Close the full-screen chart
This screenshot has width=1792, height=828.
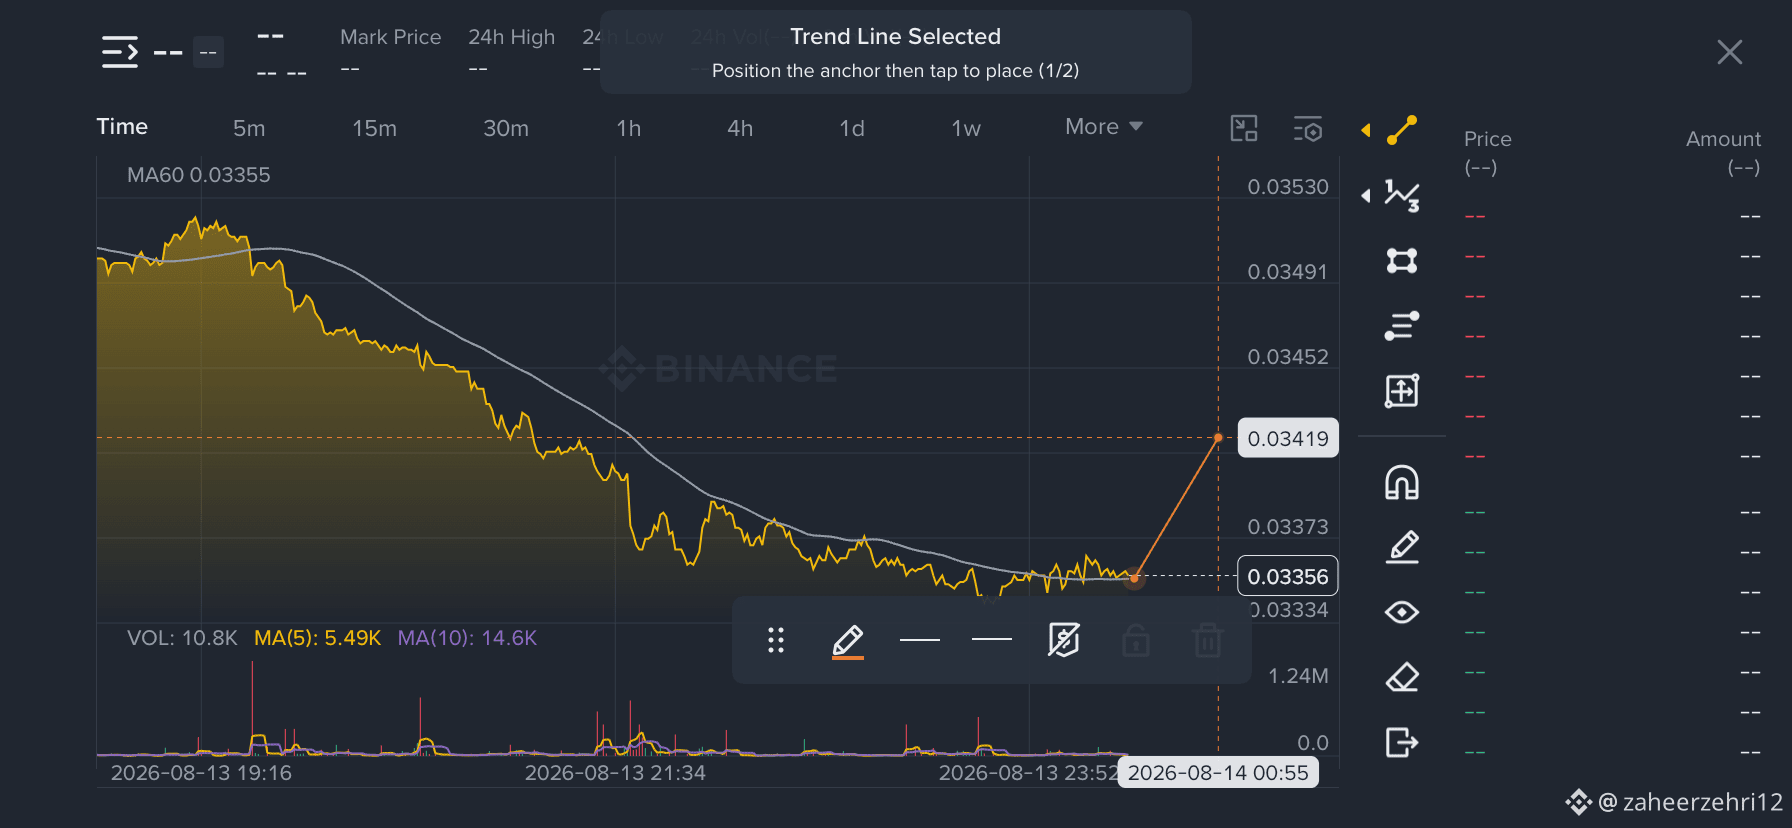(x=1730, y=52)
